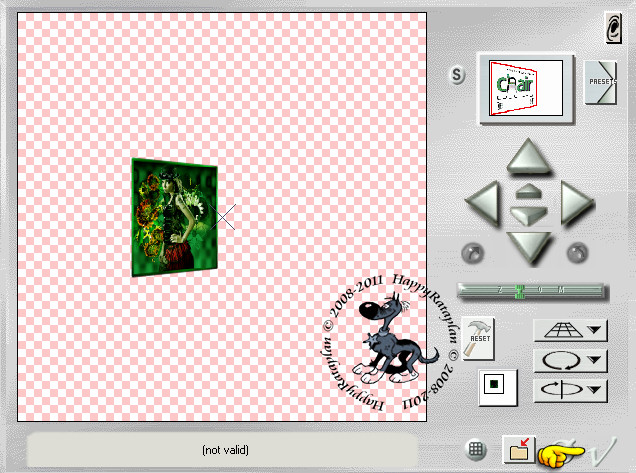Click the green lady image in the preview
This screenshot has height=473, width=636.
click(x=174, y=217)
